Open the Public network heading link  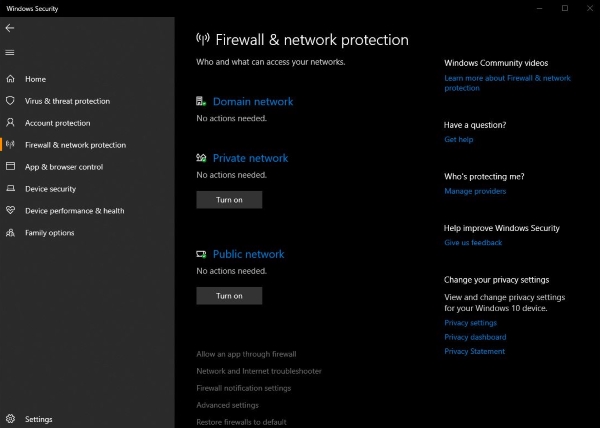[248, 254]
